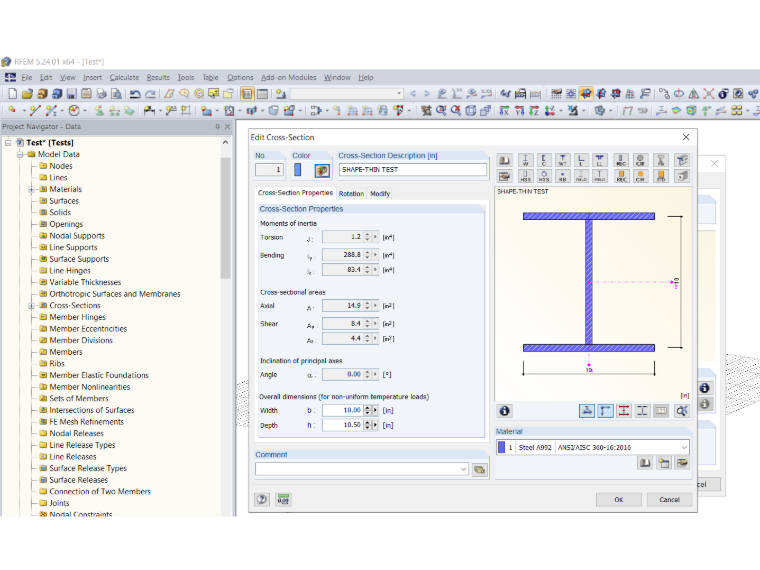Select FE Mesh Refinements in navigator tree
Screen dimensions: 760x570
(86, 422)
